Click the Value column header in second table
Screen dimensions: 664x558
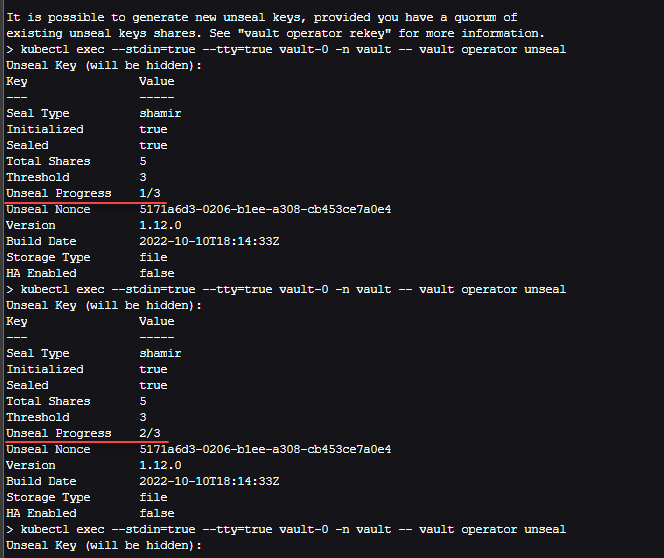tap(157, 321)
